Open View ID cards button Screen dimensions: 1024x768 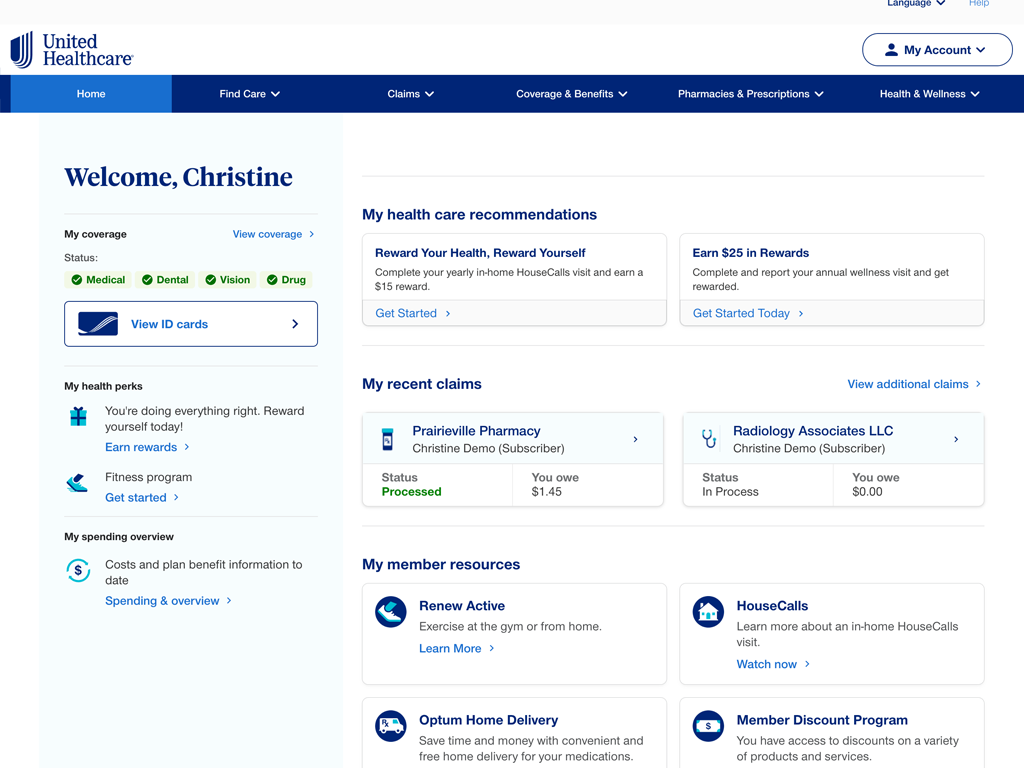pos(191,324)
